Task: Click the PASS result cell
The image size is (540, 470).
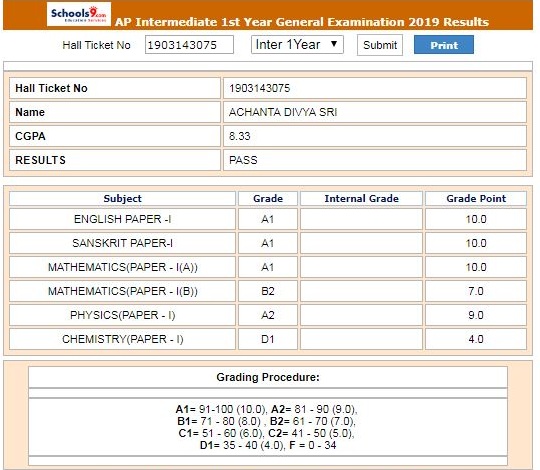Action: 375,160
